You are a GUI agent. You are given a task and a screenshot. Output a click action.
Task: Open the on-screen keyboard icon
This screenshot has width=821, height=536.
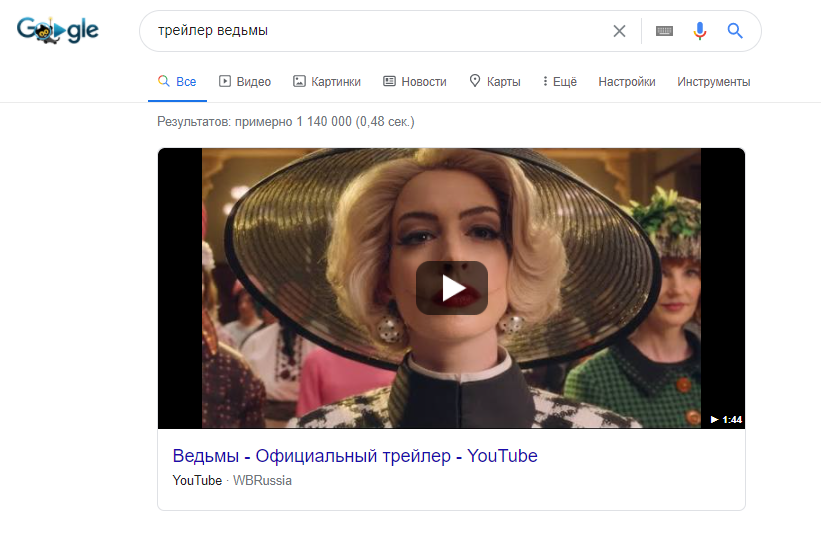pos(664,31)
